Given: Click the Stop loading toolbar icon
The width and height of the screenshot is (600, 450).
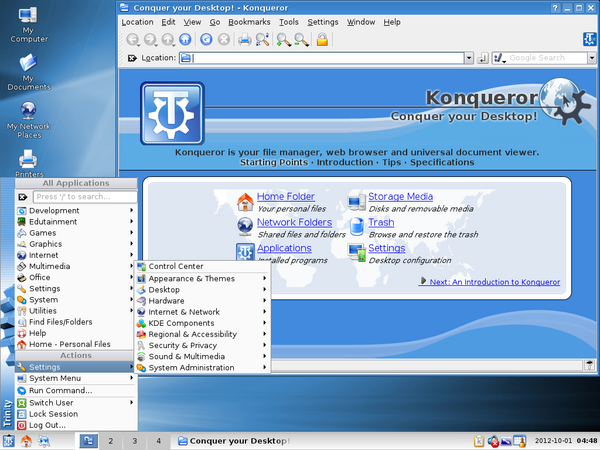Looking at the screenshot, I should [224, 40].
